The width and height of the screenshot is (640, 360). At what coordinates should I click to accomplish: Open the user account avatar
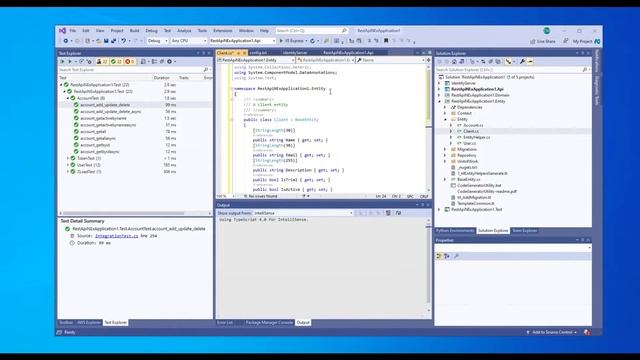[547, 31]
